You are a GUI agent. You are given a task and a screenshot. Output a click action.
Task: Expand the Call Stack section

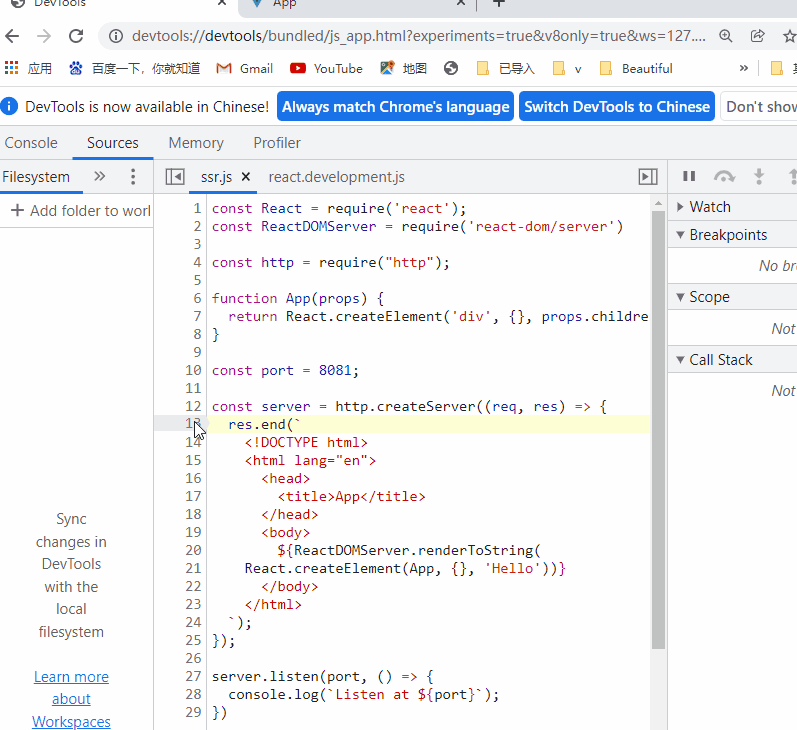(x=720, y=360)
